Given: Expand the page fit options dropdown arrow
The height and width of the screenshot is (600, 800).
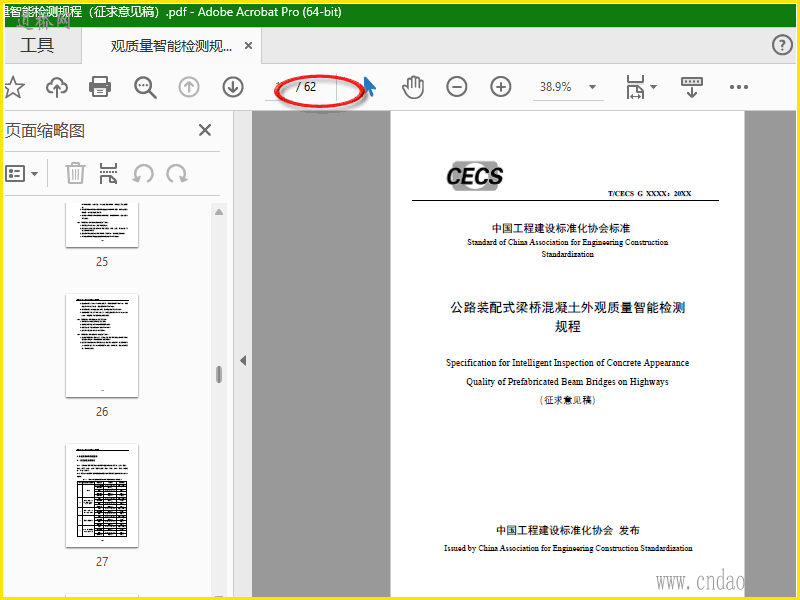Looking at the screenshot, I should tap(654, 87).
